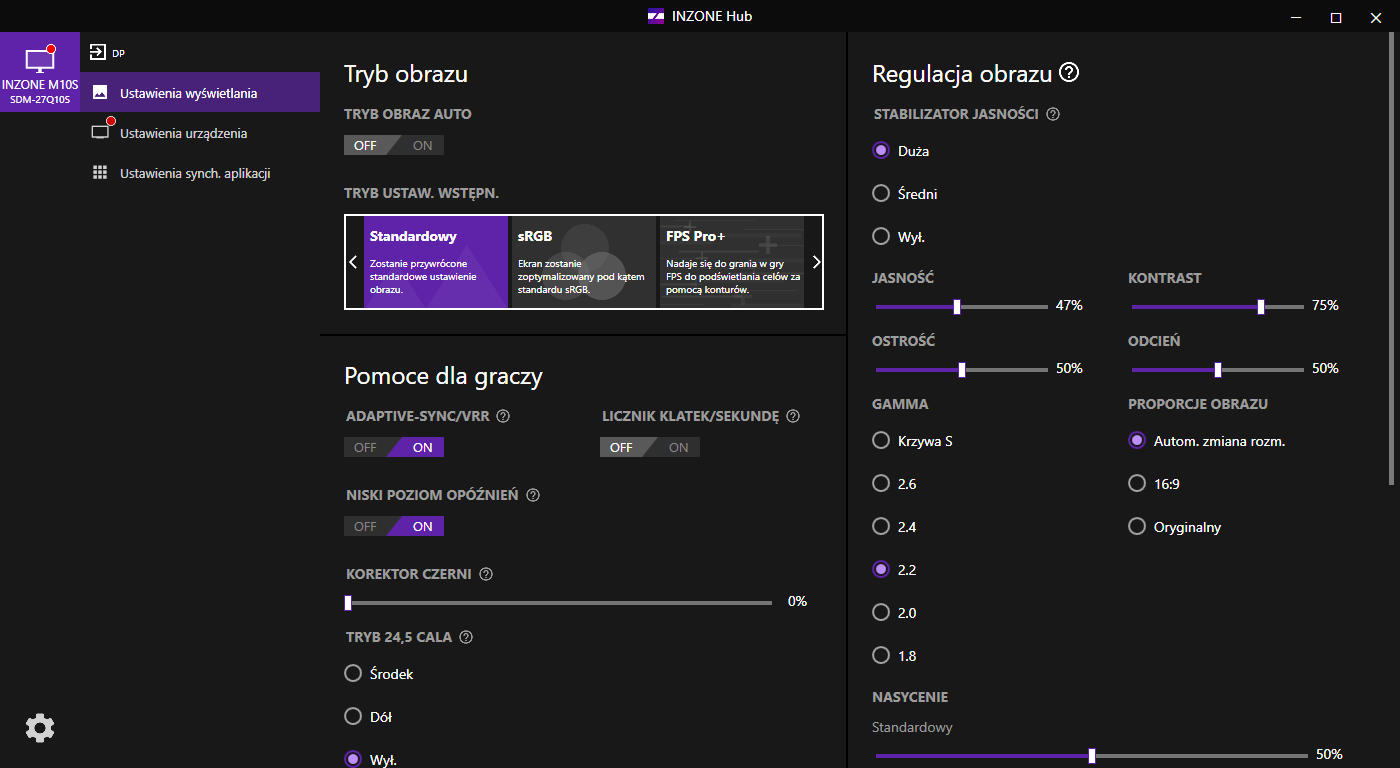Click the Korektor czerni slider handle

(x=348, y=603)
